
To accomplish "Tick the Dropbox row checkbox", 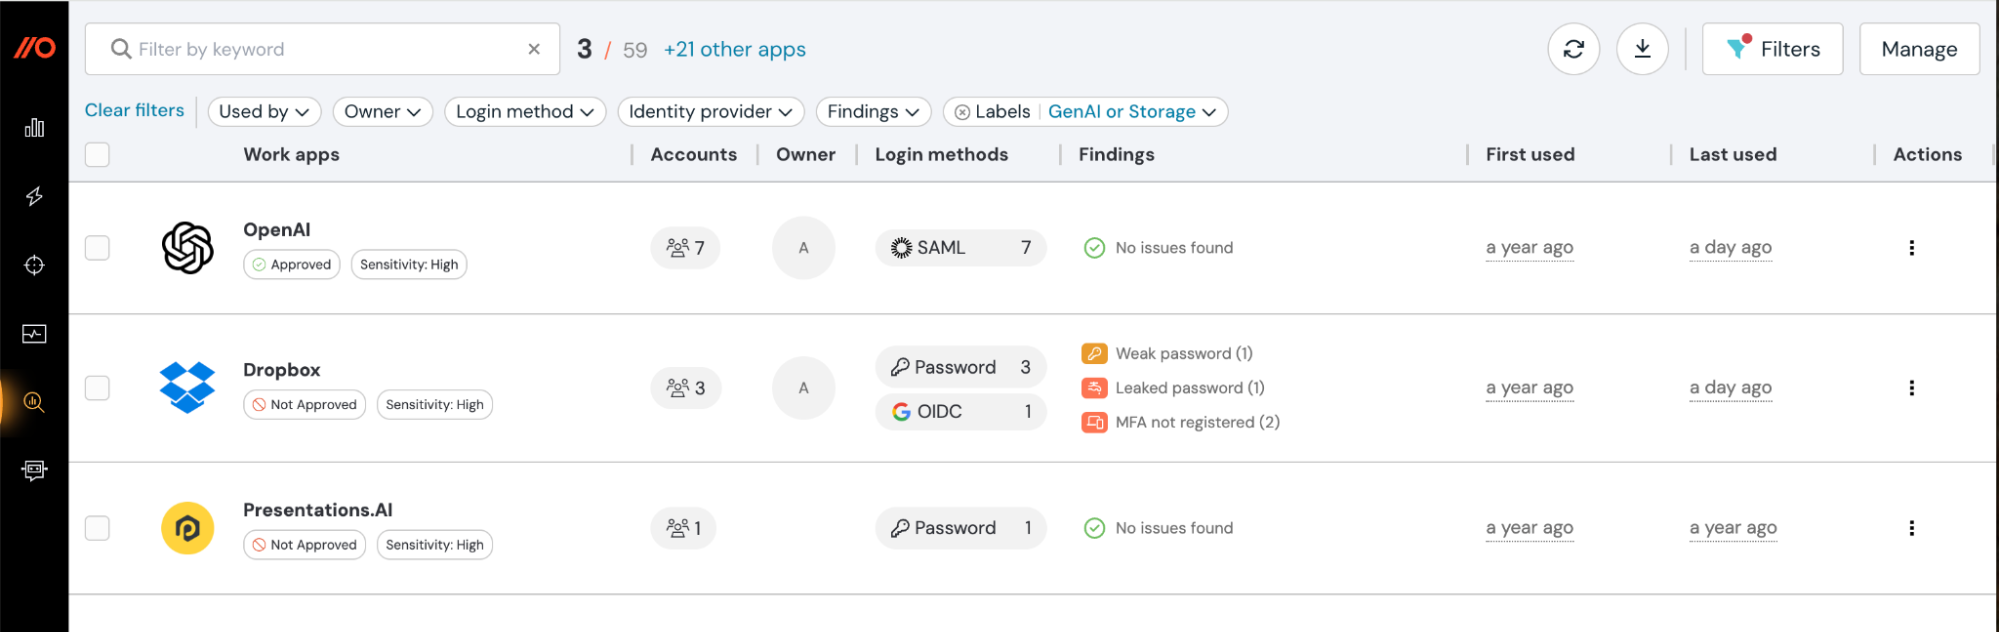I will [97, 388].
